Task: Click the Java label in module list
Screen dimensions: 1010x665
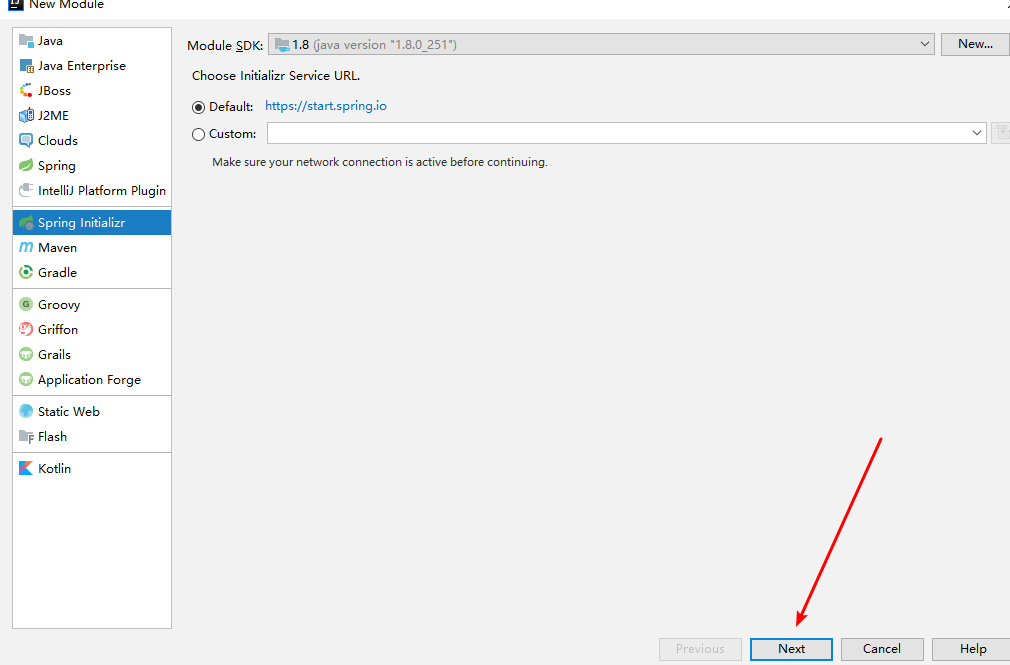Action: (x=50, y=41)
